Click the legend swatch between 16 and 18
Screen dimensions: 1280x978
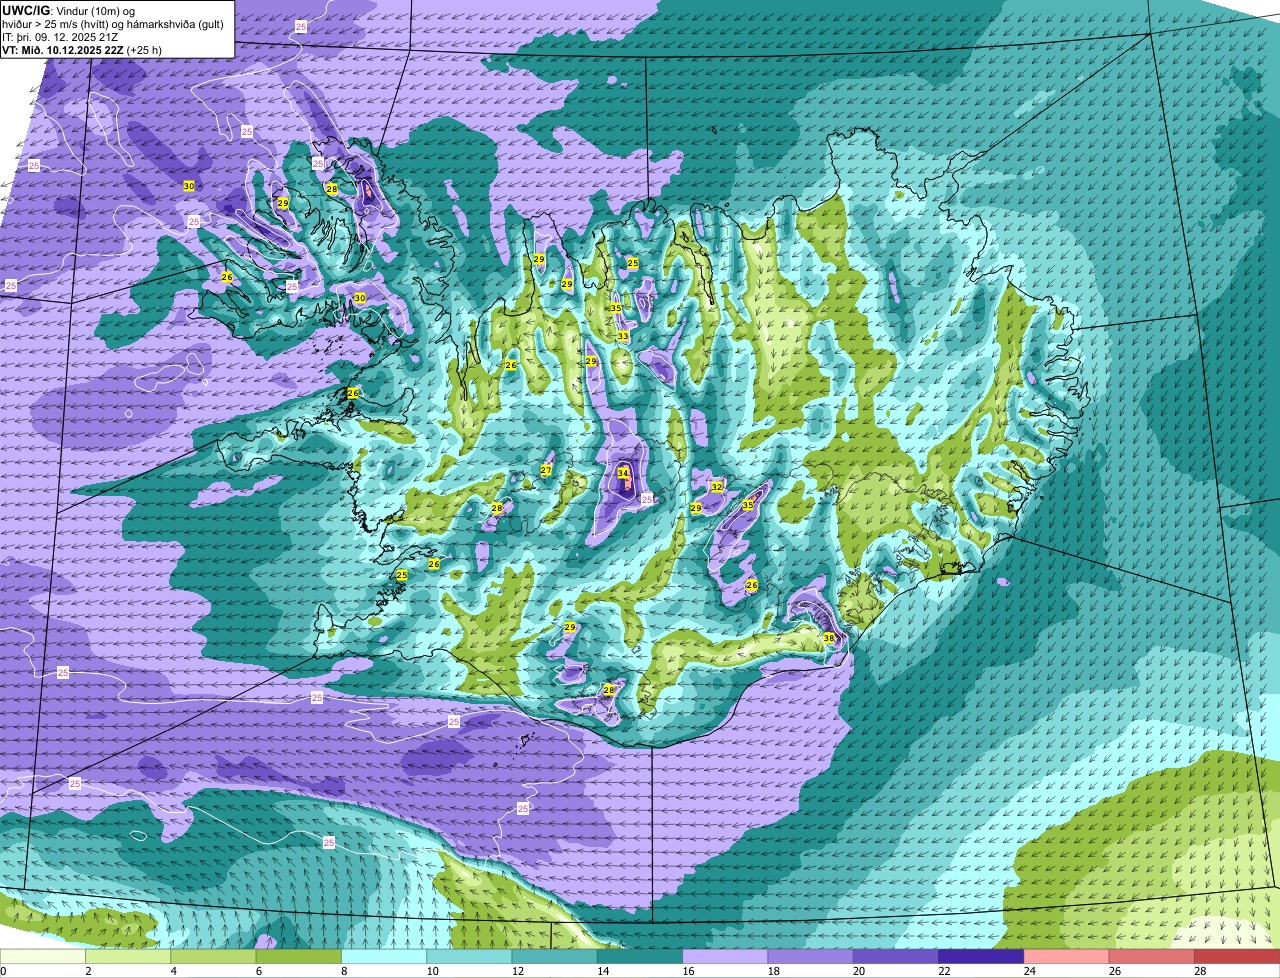point(725,957)
